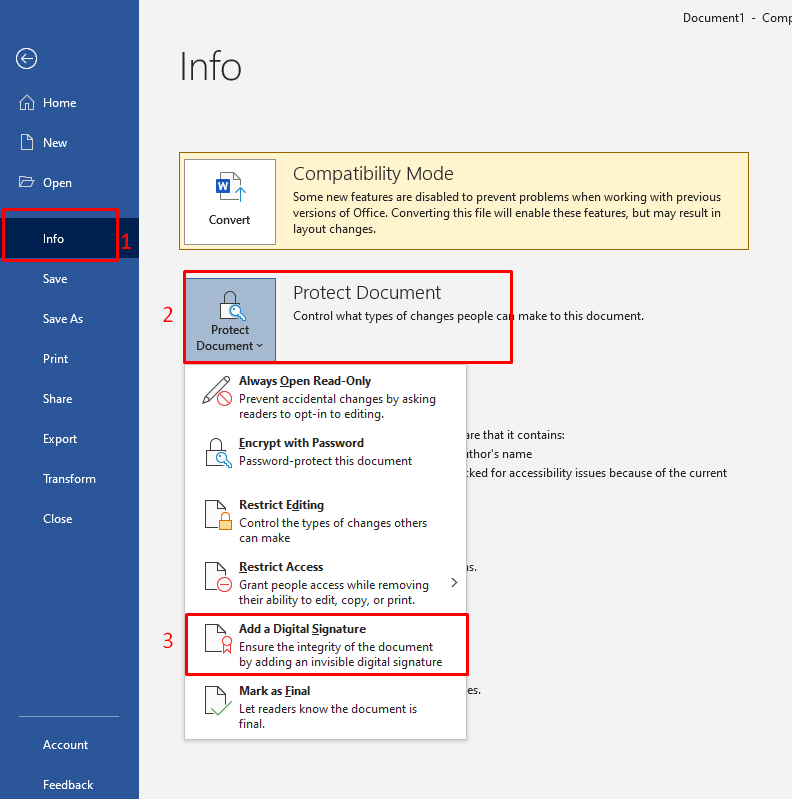Open the Transform option

point(69,479)
